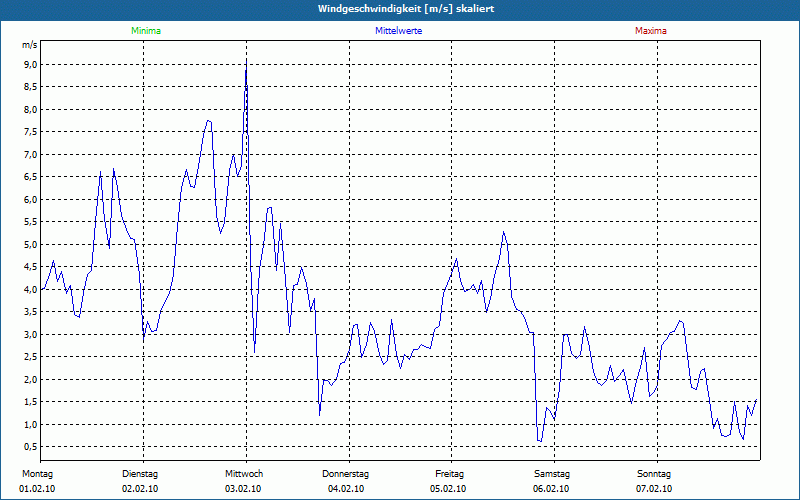Click the 6,5 y-axis label
Image resolution: width=800 pixels, height=500 pixels.
[31, 177]
